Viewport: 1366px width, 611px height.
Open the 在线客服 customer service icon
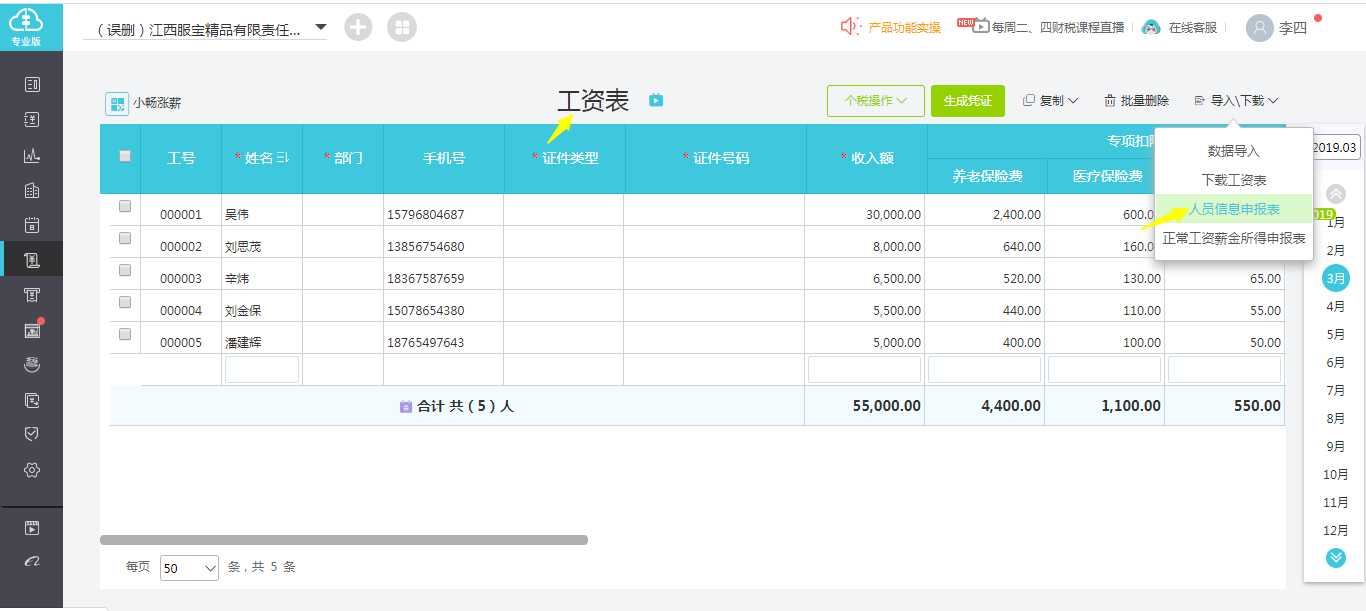[x=1153, y=27]
